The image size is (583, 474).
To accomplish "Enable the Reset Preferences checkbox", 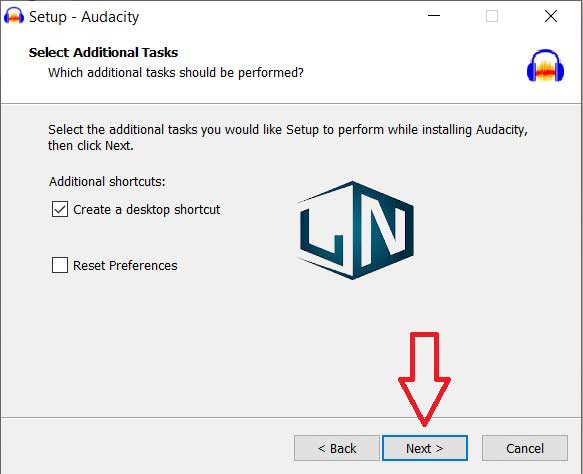I will coord(60,265).
